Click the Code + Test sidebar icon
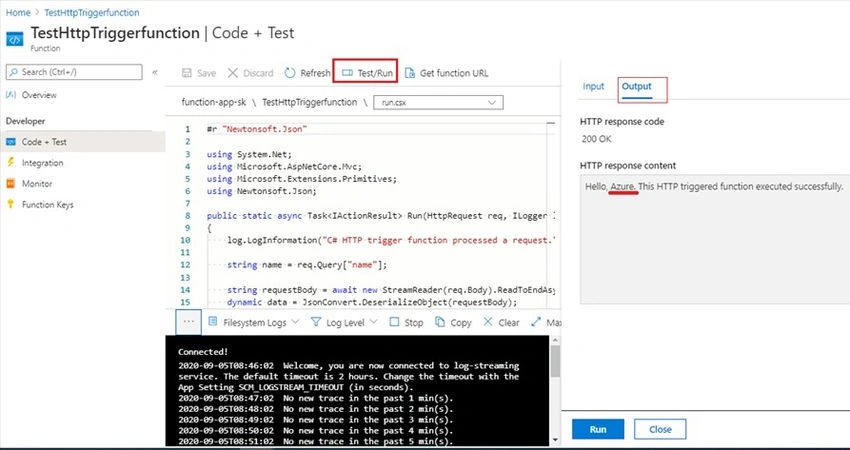 point(11,142)
